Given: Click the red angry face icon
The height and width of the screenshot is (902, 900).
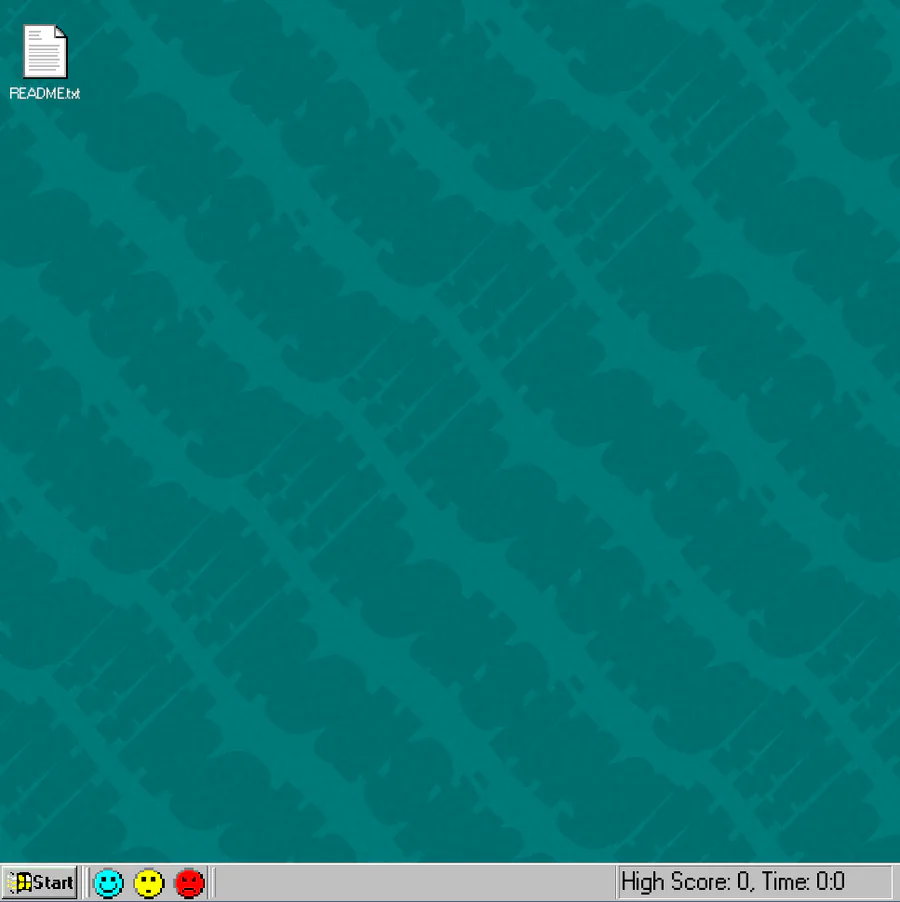Looking at the screenshot, I should [189, 882].
